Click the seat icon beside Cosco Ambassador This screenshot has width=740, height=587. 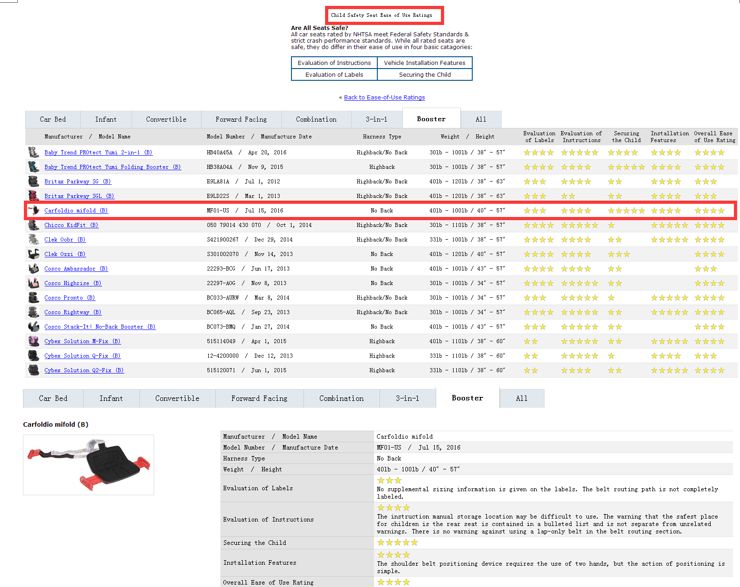(33, 268)
